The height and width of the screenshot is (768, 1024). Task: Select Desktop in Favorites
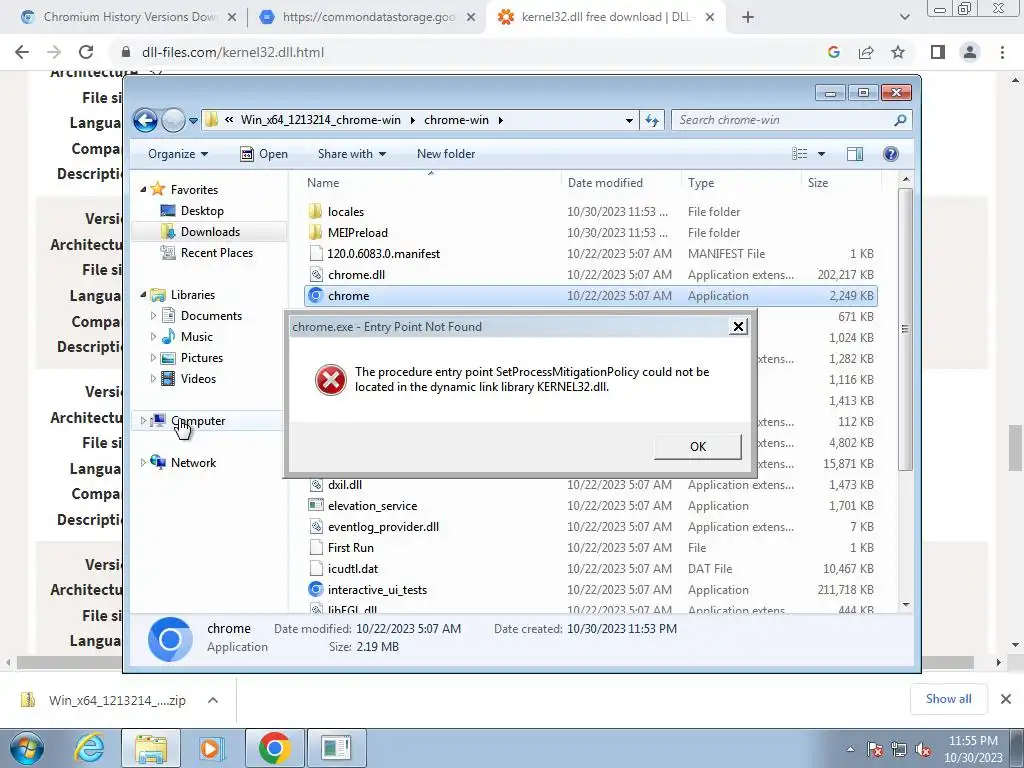click(x=202, y=211)
